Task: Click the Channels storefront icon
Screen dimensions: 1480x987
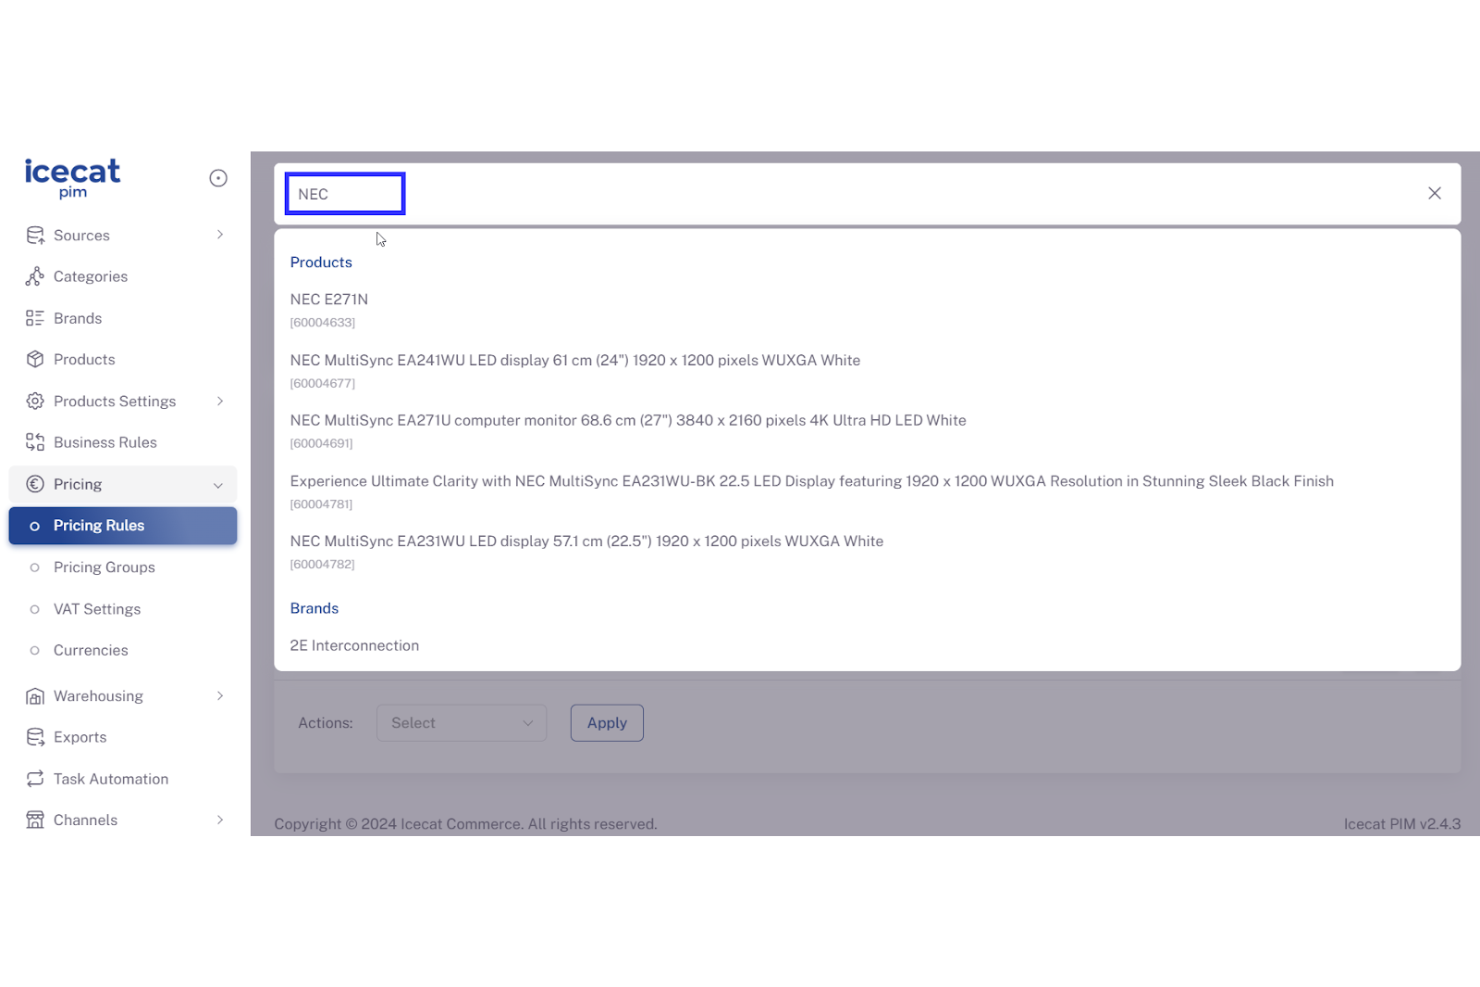Action: click(x=35, y=820)
